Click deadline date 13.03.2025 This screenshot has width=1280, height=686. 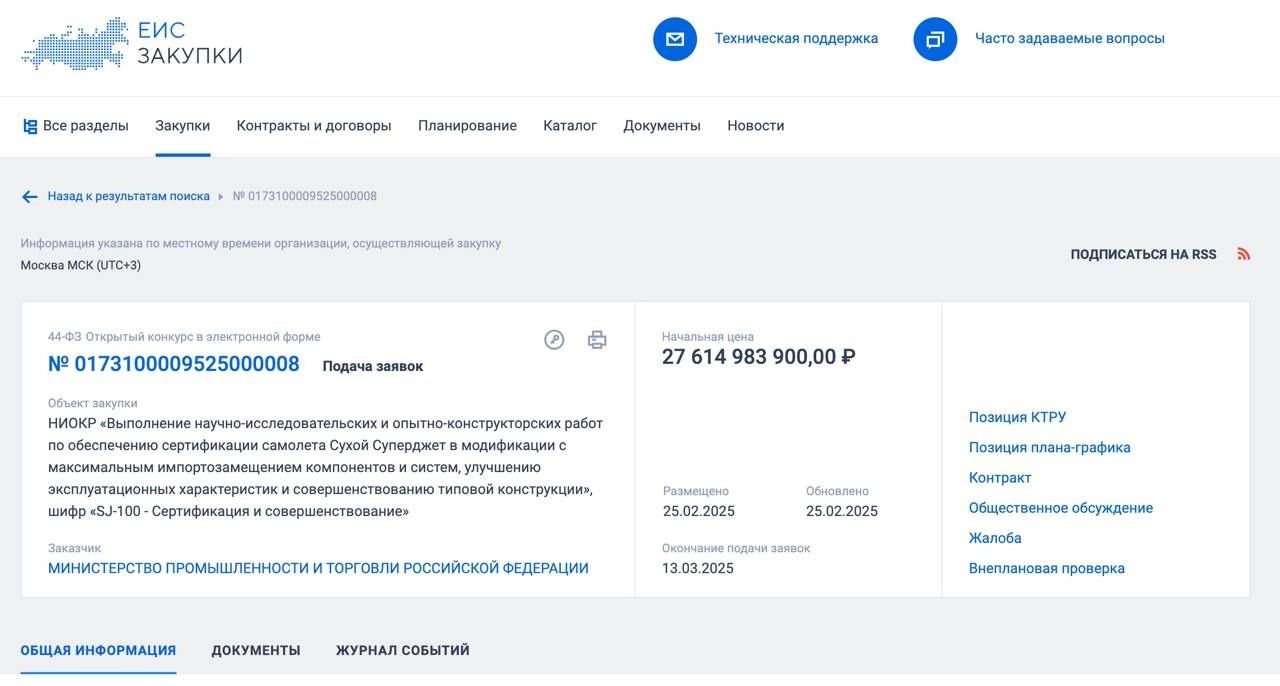pyautogui.click(x=698, y=568)
